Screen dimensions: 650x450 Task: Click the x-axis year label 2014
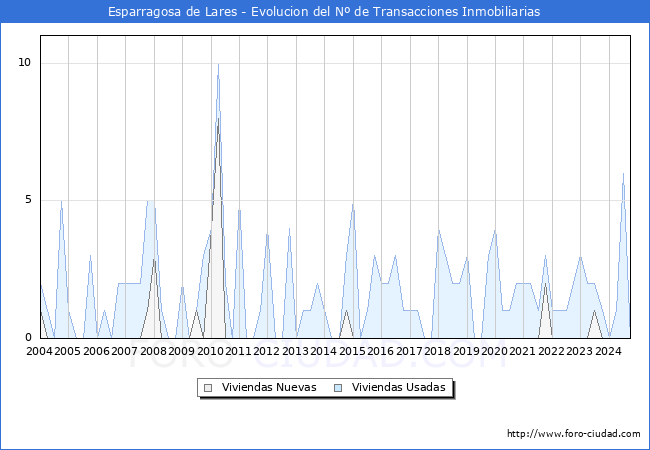[x=324, y=351]
